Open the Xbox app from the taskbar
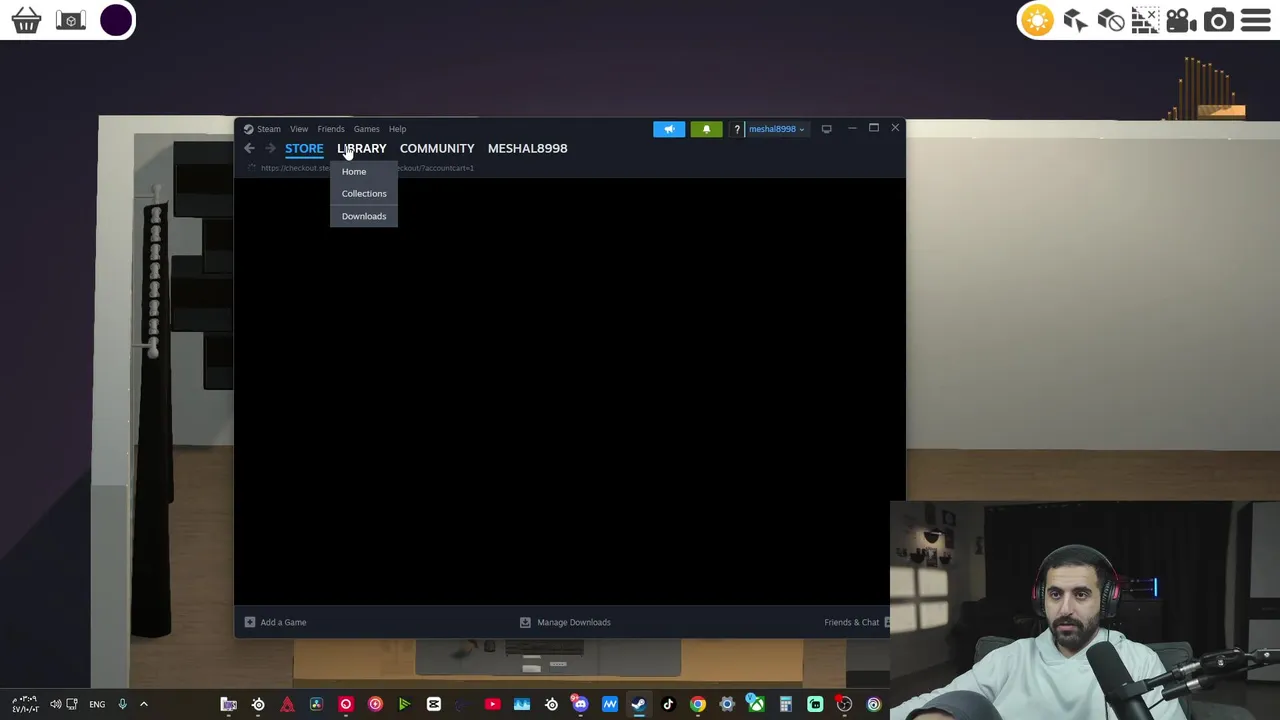Viewport: 1280px width, 720px height. (x=756, y=705)
